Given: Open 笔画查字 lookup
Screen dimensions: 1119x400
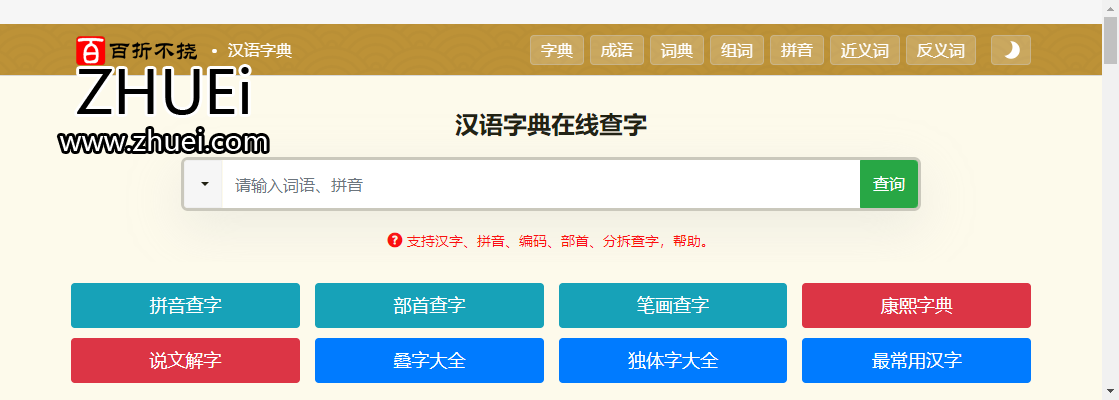Looking at the screenshot, I should (673, 305).
